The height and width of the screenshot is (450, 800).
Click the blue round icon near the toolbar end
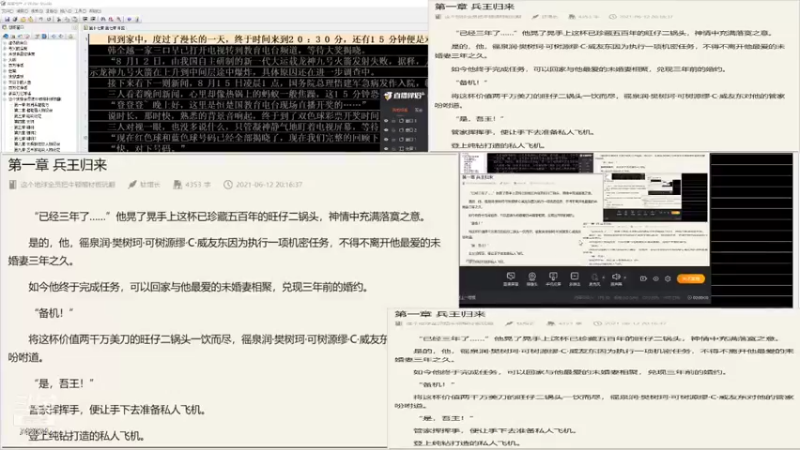click(129, 19)
